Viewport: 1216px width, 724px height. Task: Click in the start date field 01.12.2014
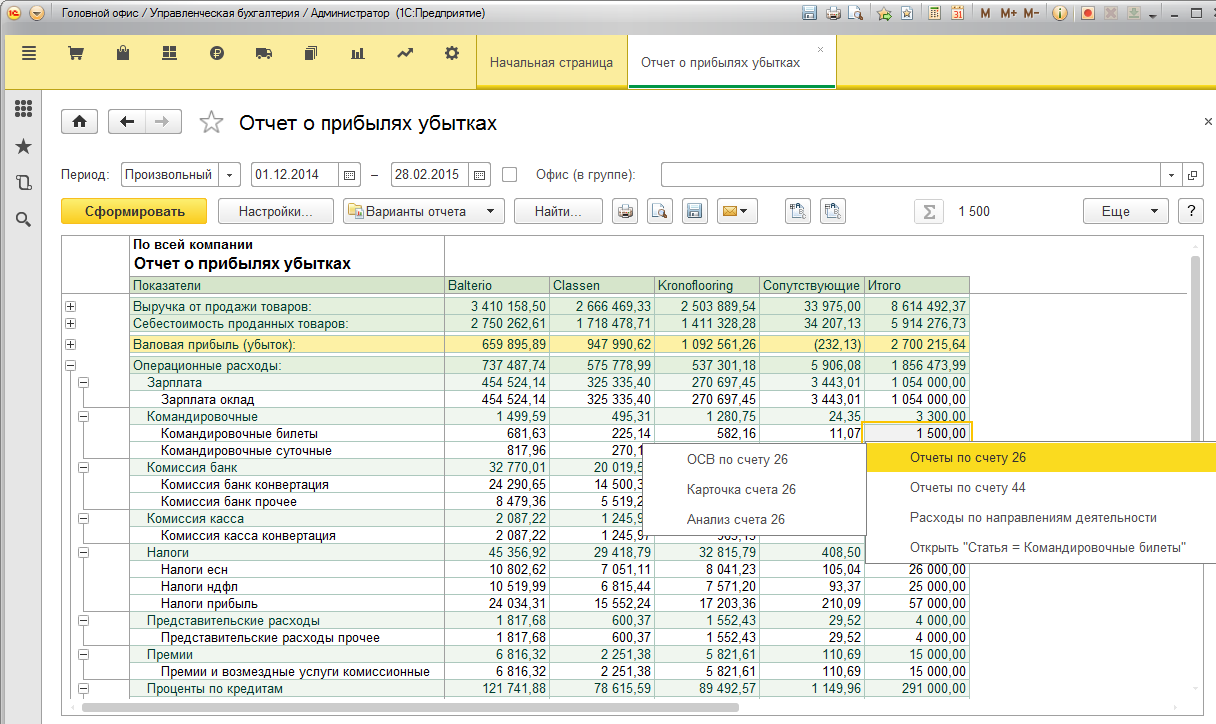pyautogui.click(x=295, y=174)
